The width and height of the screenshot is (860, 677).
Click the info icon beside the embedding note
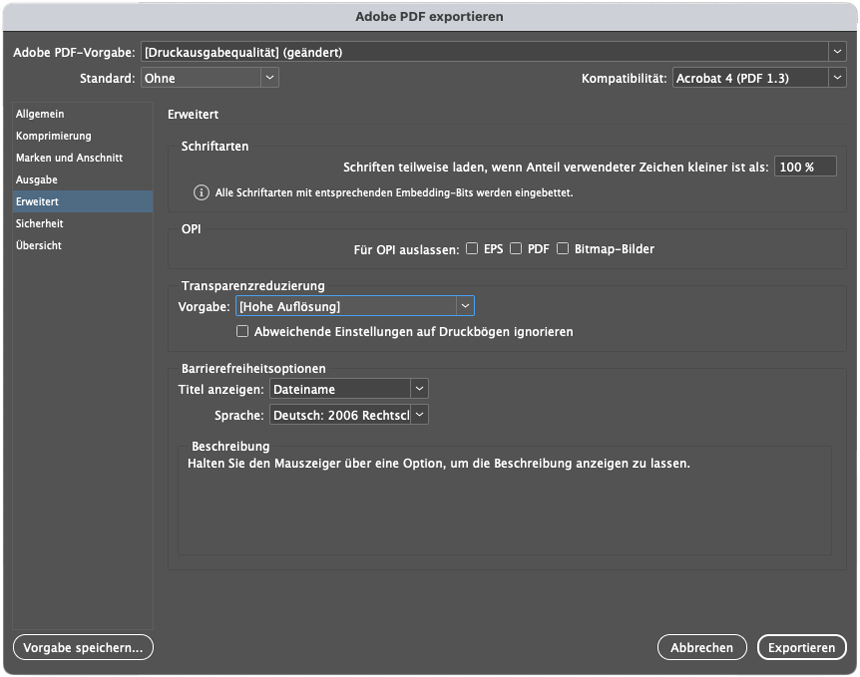pos(201,193)
